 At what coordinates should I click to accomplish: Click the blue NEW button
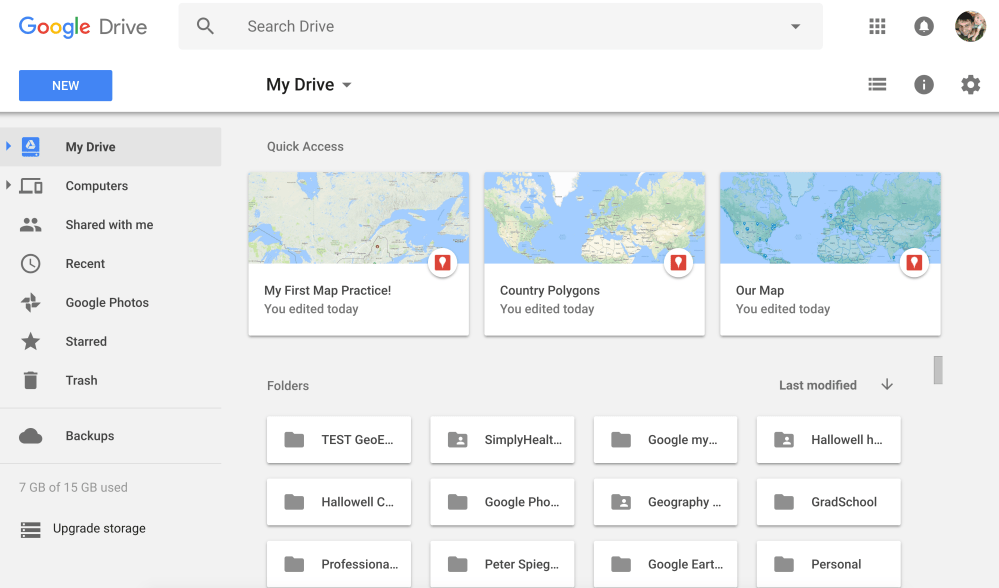pos(66,86)
